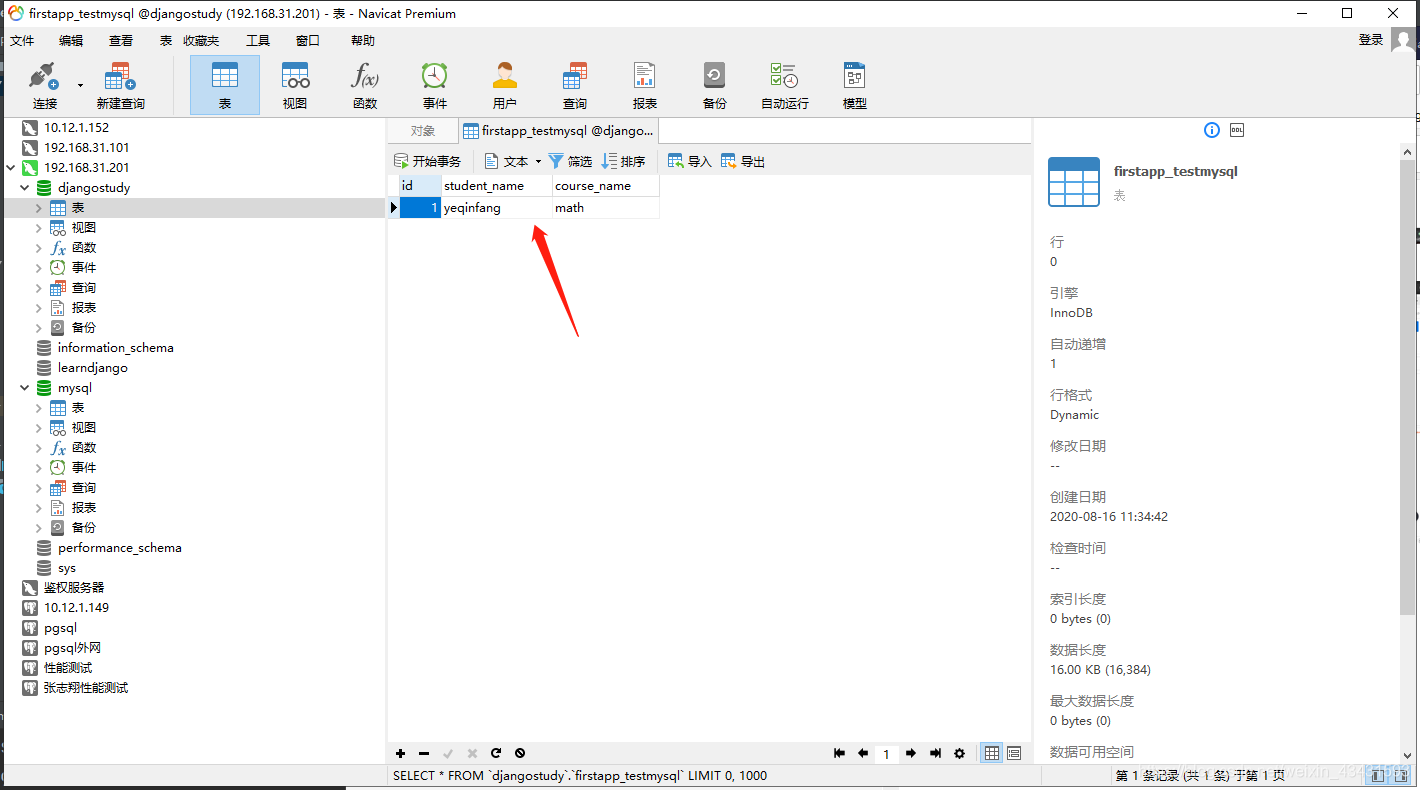Screen dimensions: 1420x790
Task: Select connection 192.168.31.101
Action: tap(87, 148)
